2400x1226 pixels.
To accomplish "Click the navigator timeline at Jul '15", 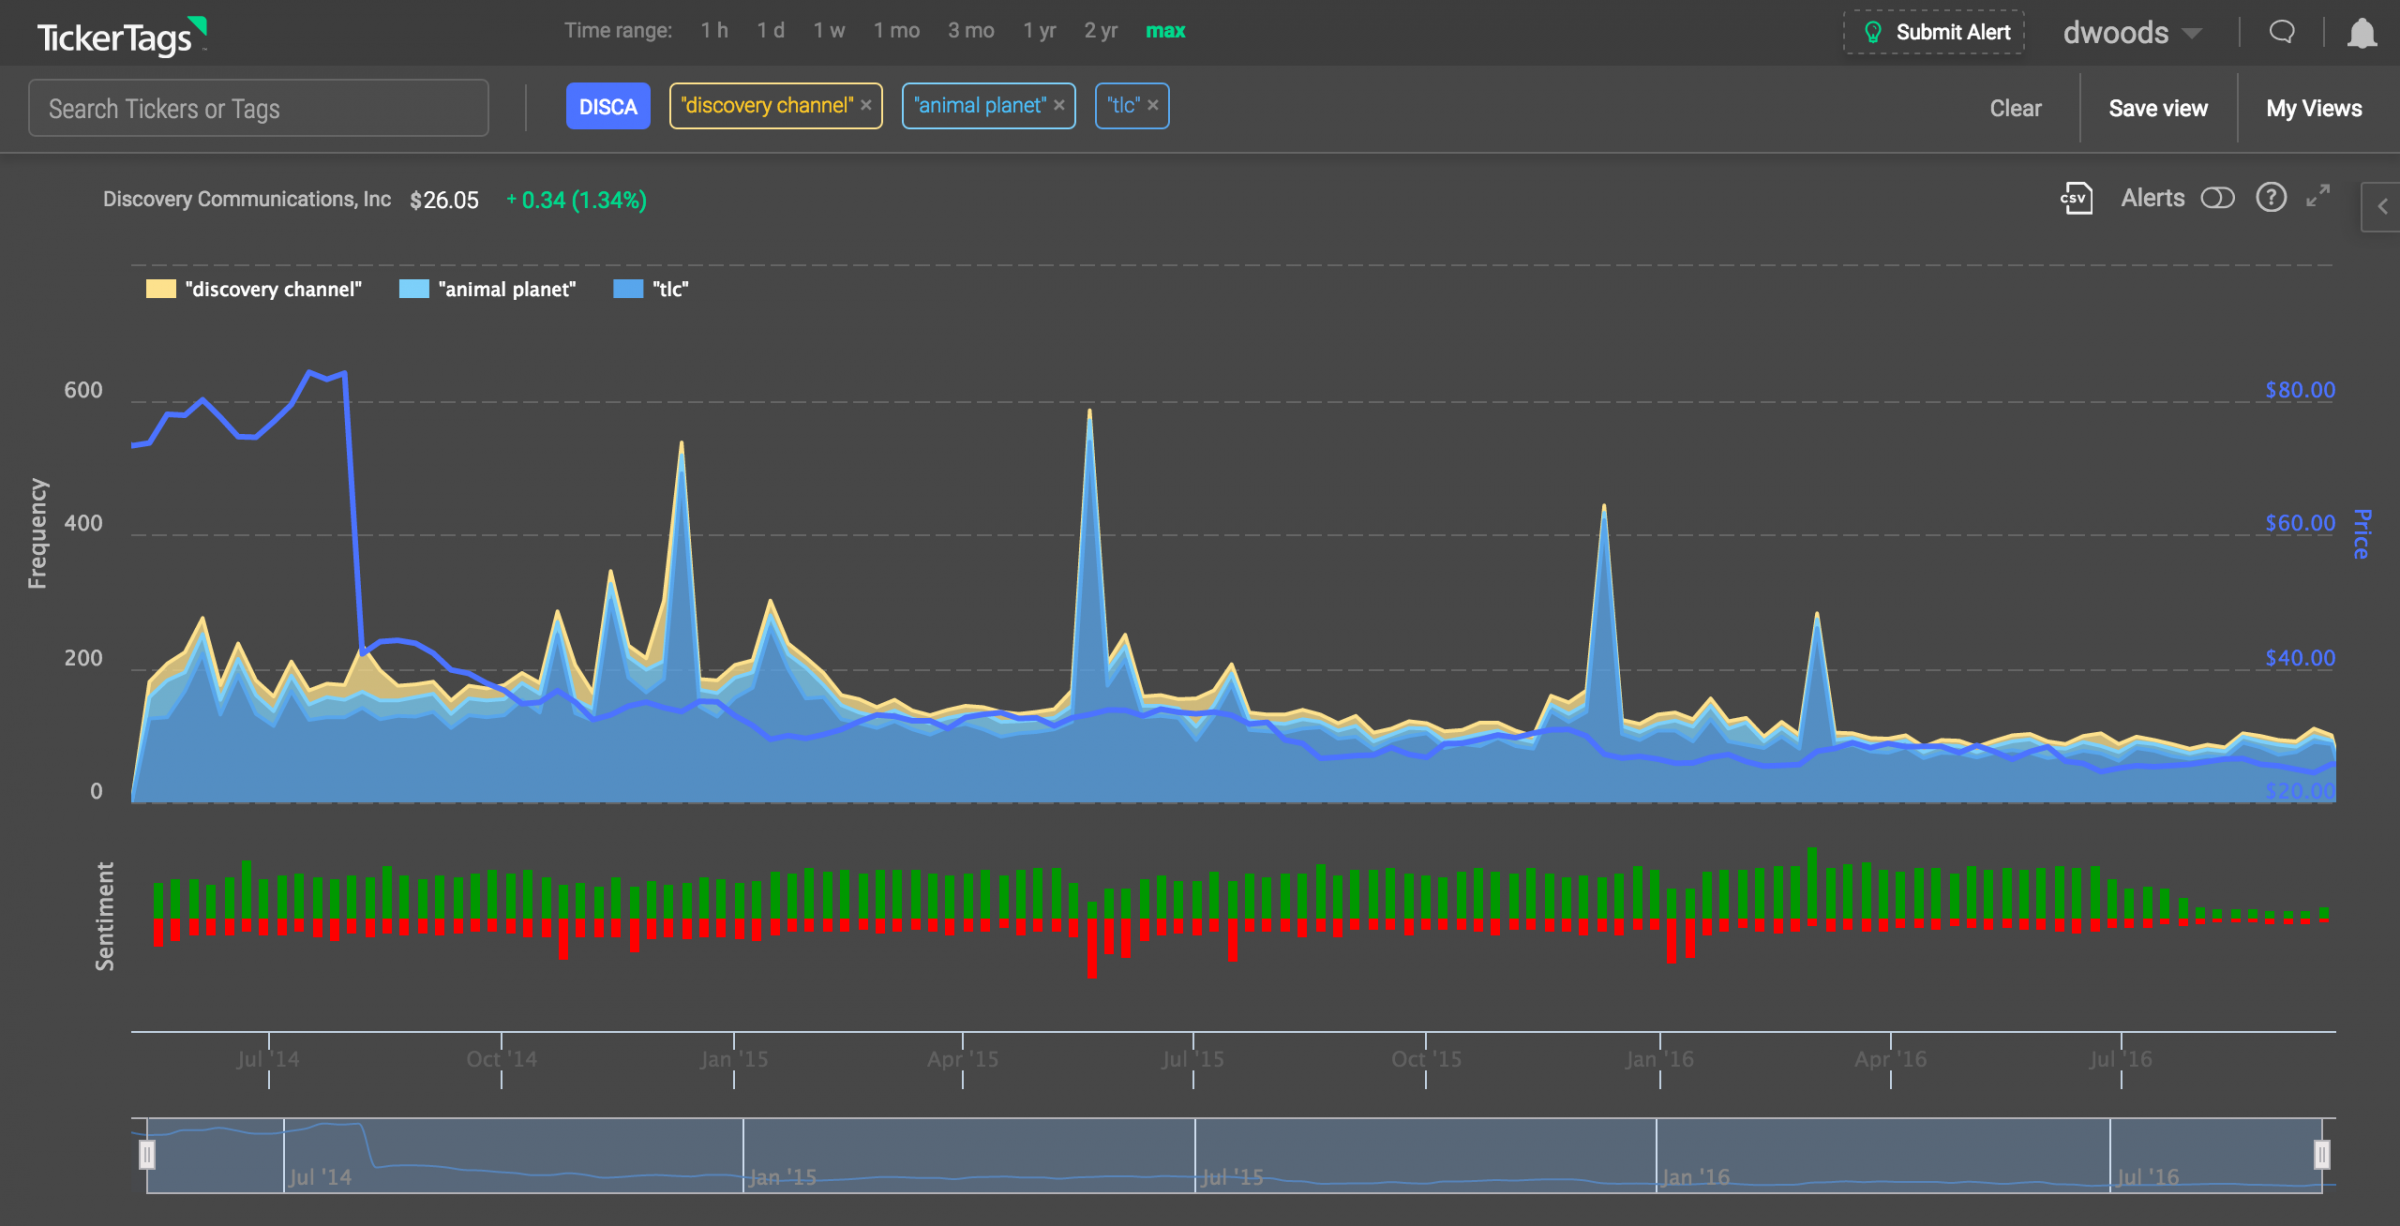I will coord(1232,1177).
